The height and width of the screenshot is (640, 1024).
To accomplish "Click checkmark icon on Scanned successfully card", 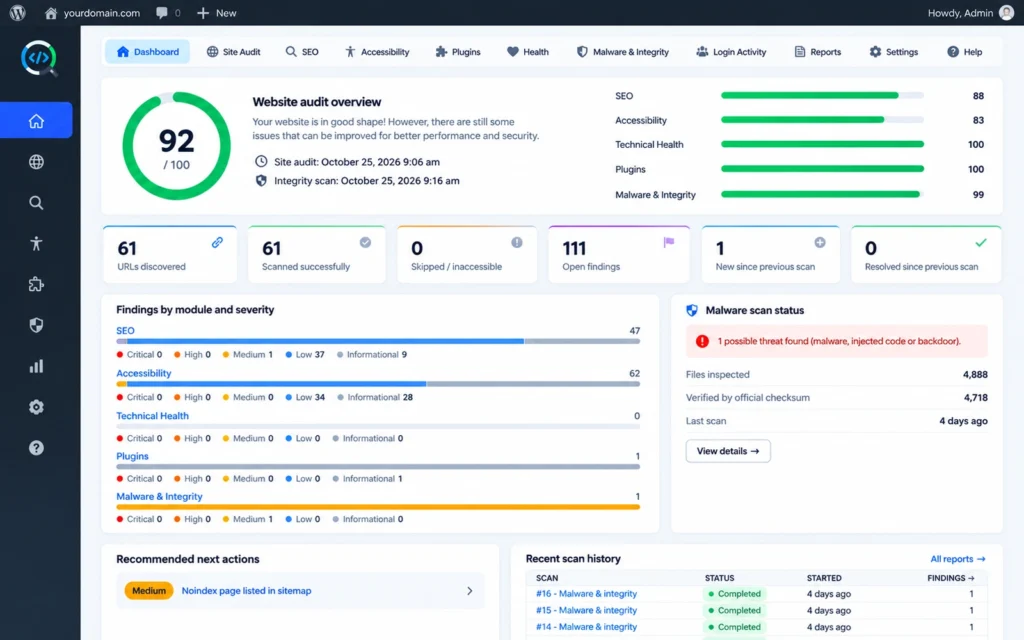I will pos(365,242).
